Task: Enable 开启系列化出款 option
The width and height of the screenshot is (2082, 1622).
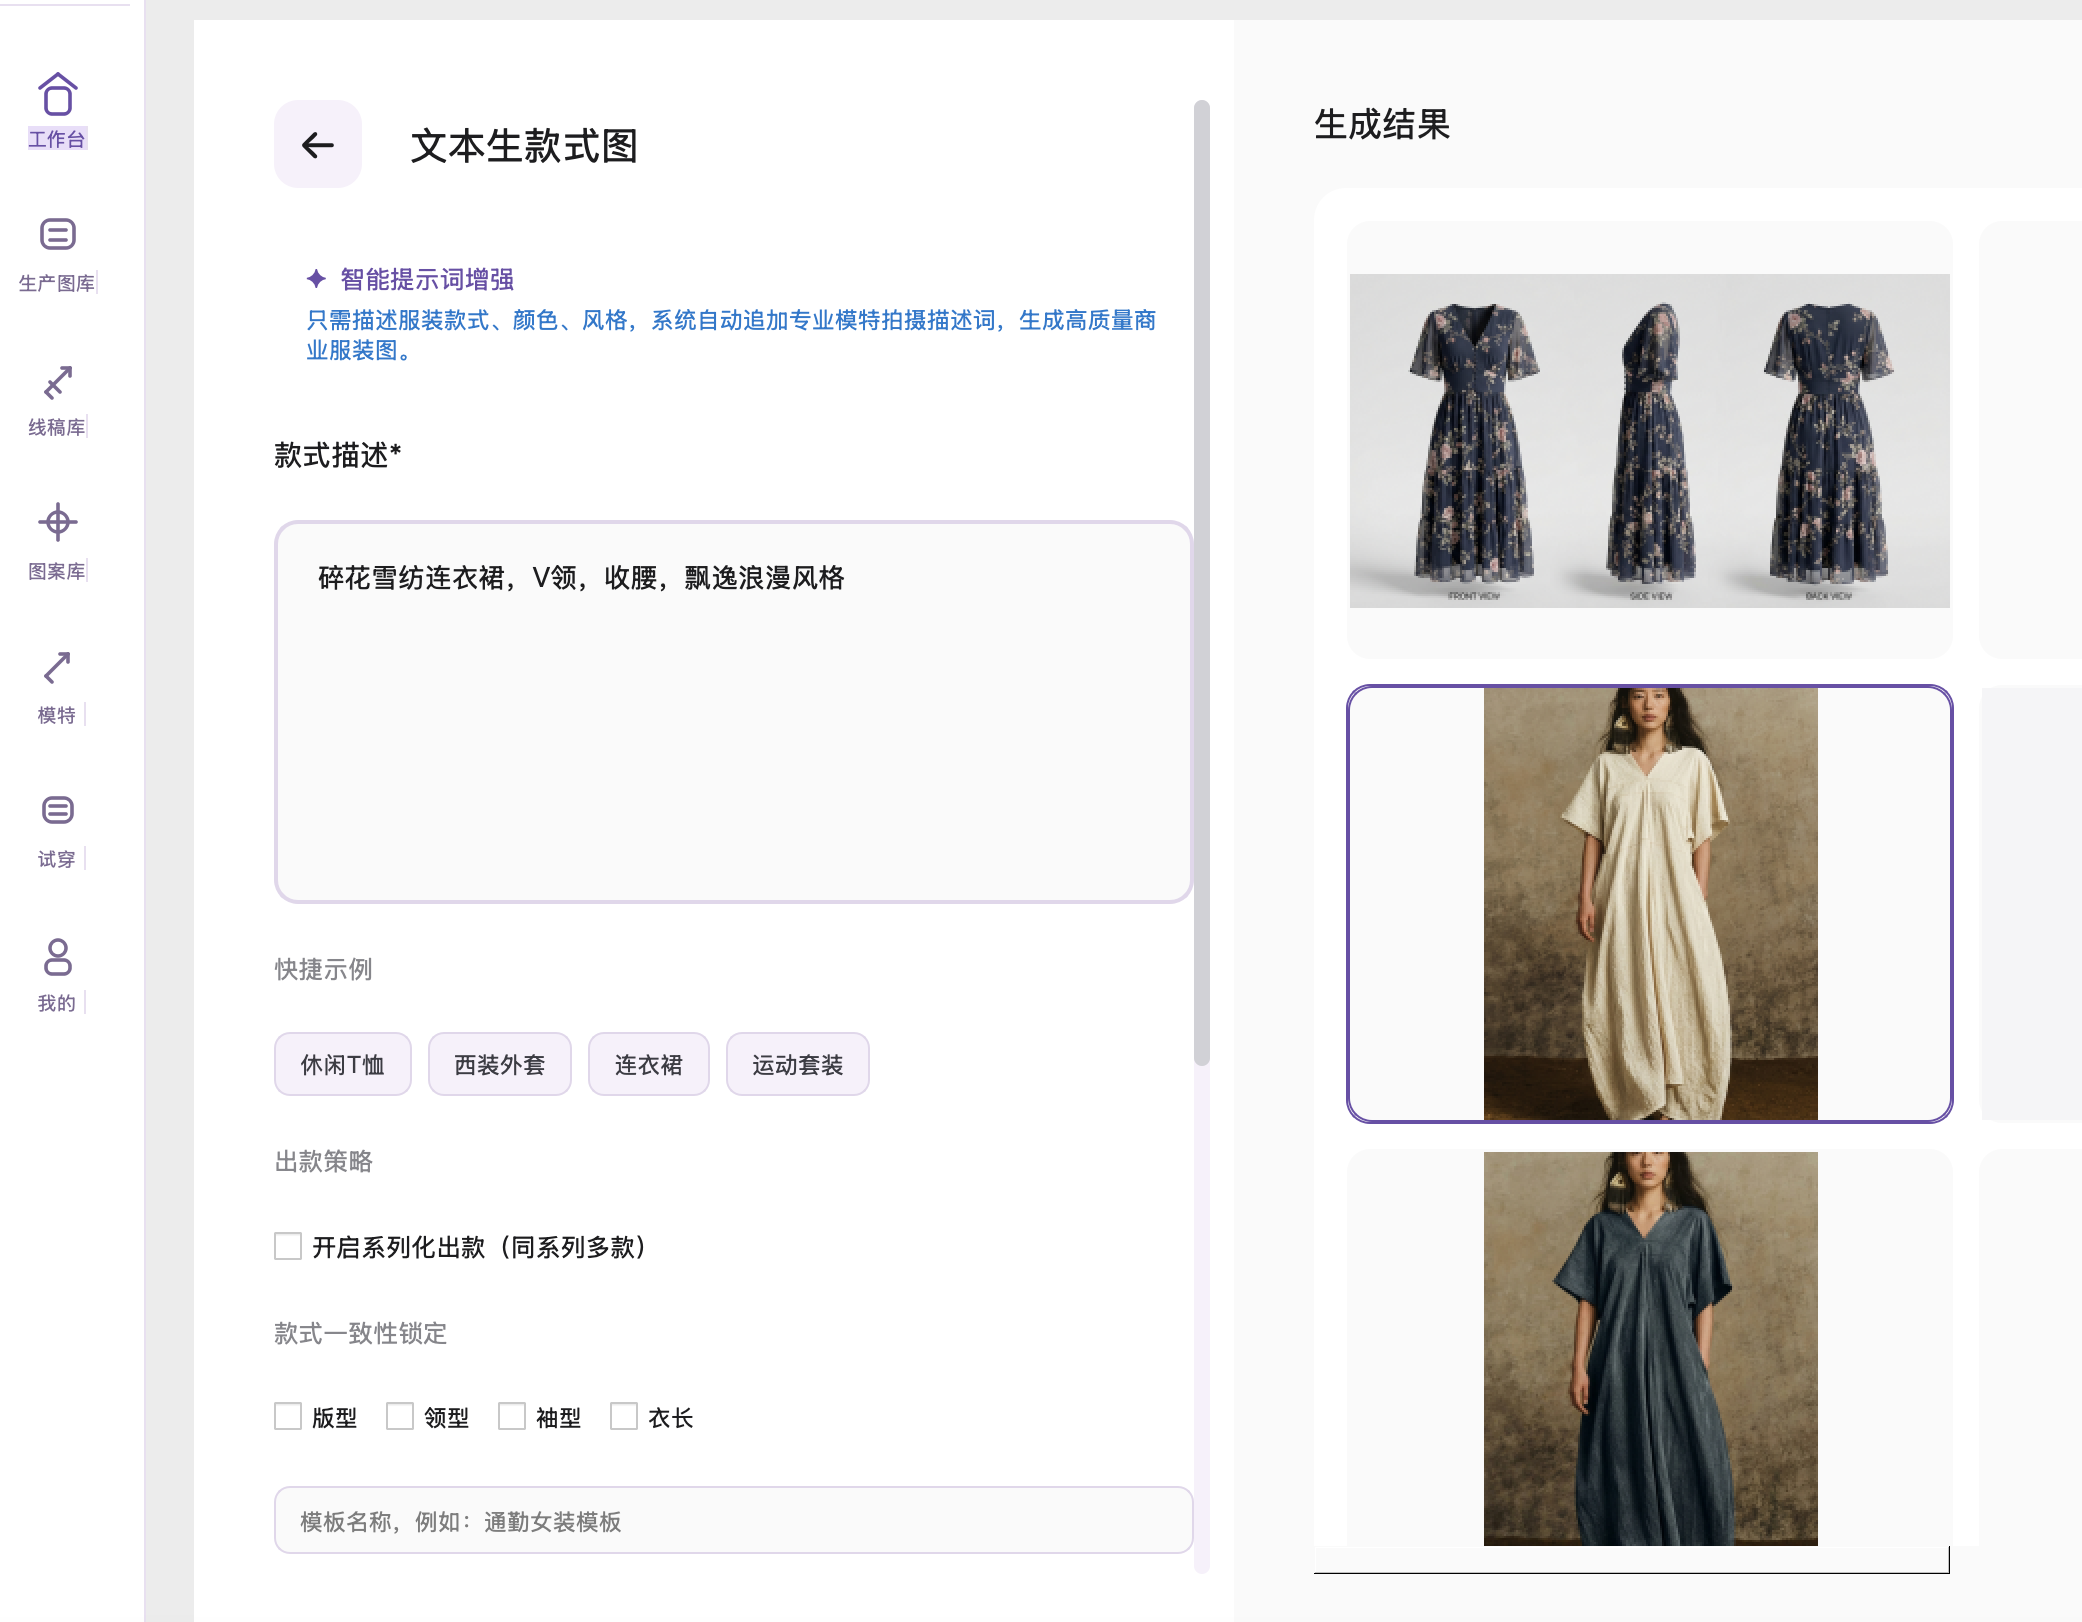Action: click(287, 1247)
